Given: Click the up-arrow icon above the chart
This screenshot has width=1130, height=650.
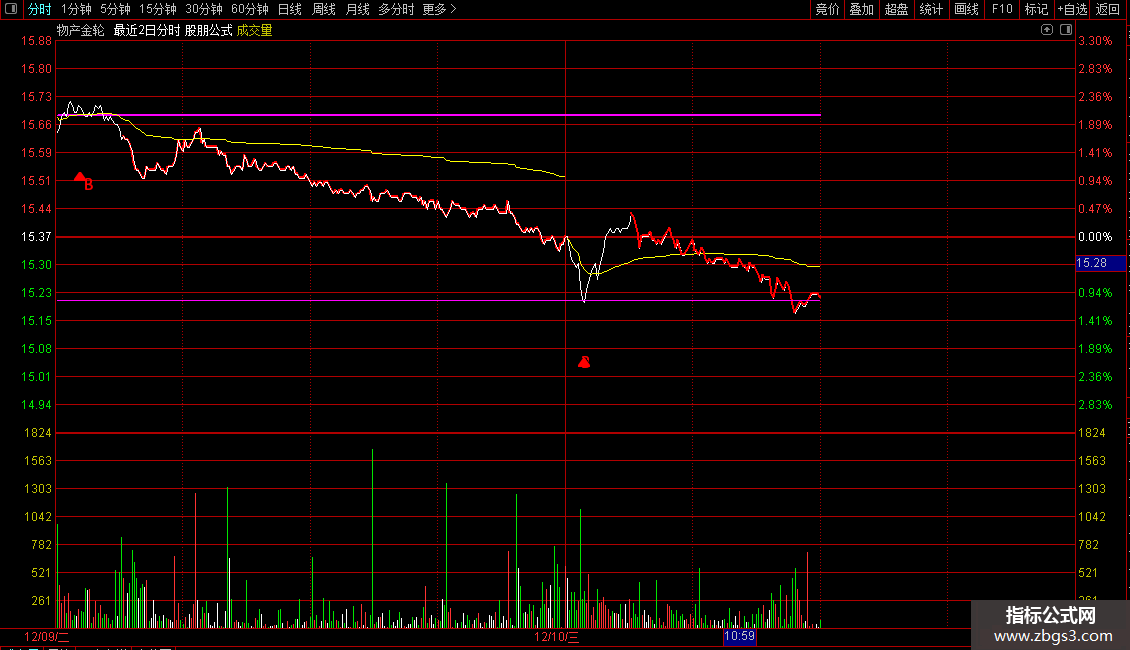Looking at the screenshot, I should point(1046,30).
